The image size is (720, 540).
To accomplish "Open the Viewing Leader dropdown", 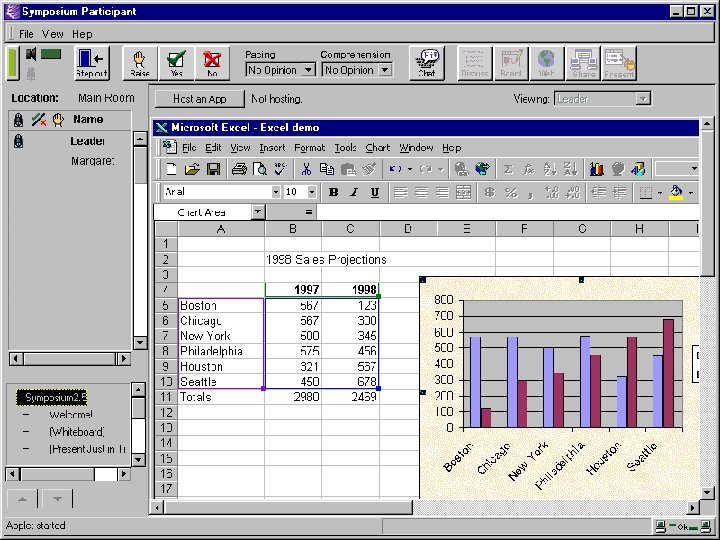I will pos(643,99).
